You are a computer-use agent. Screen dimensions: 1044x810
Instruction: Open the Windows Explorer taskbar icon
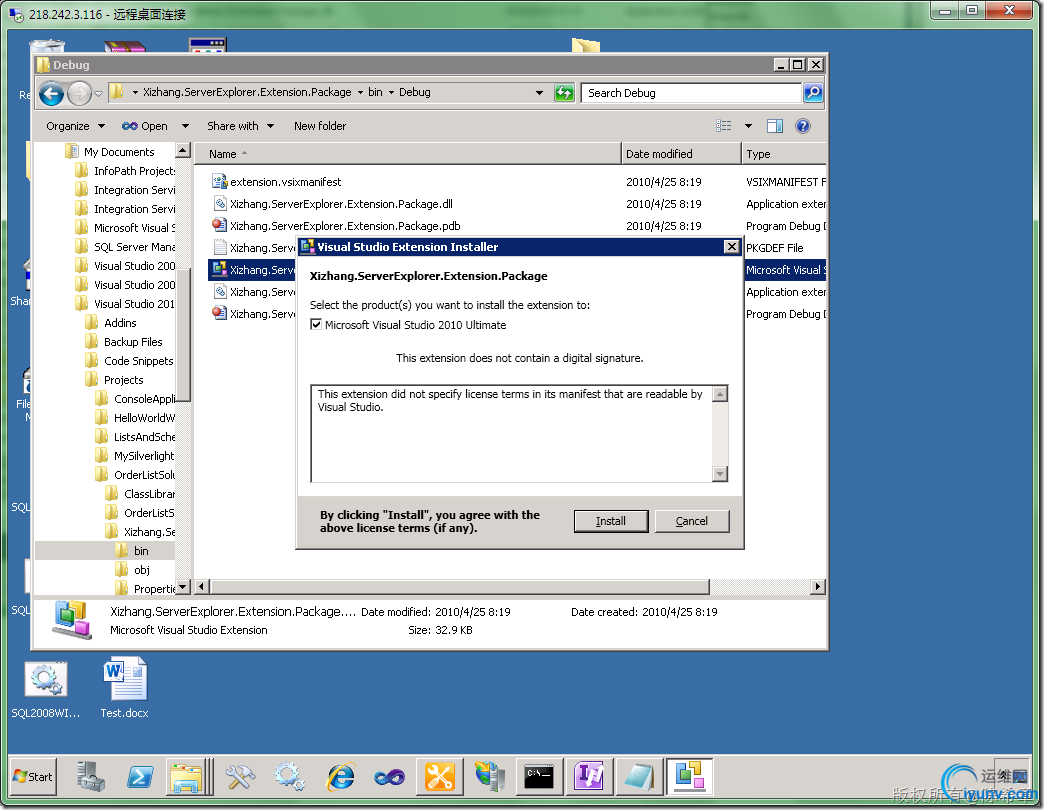point(186,777)
